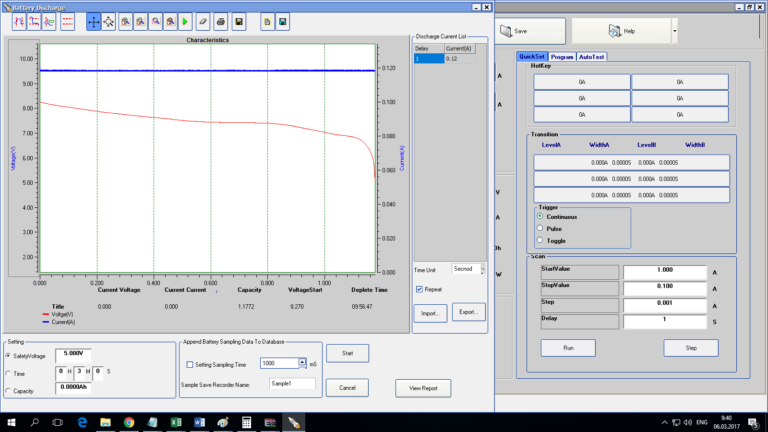Click the blue Current(A) legend swatch
This screenshot has width=768, height=432.
point(46,322)
